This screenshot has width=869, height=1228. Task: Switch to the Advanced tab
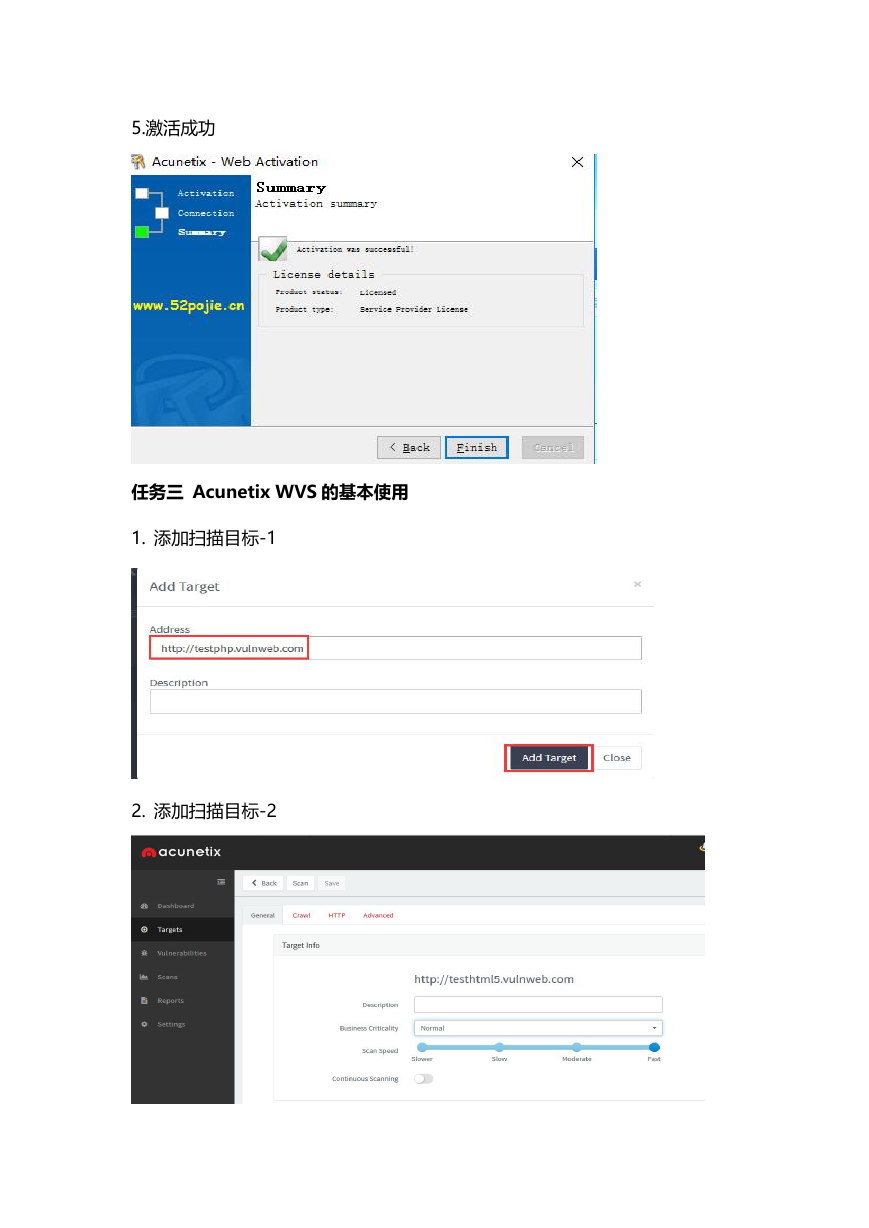[x=378, y=915]
